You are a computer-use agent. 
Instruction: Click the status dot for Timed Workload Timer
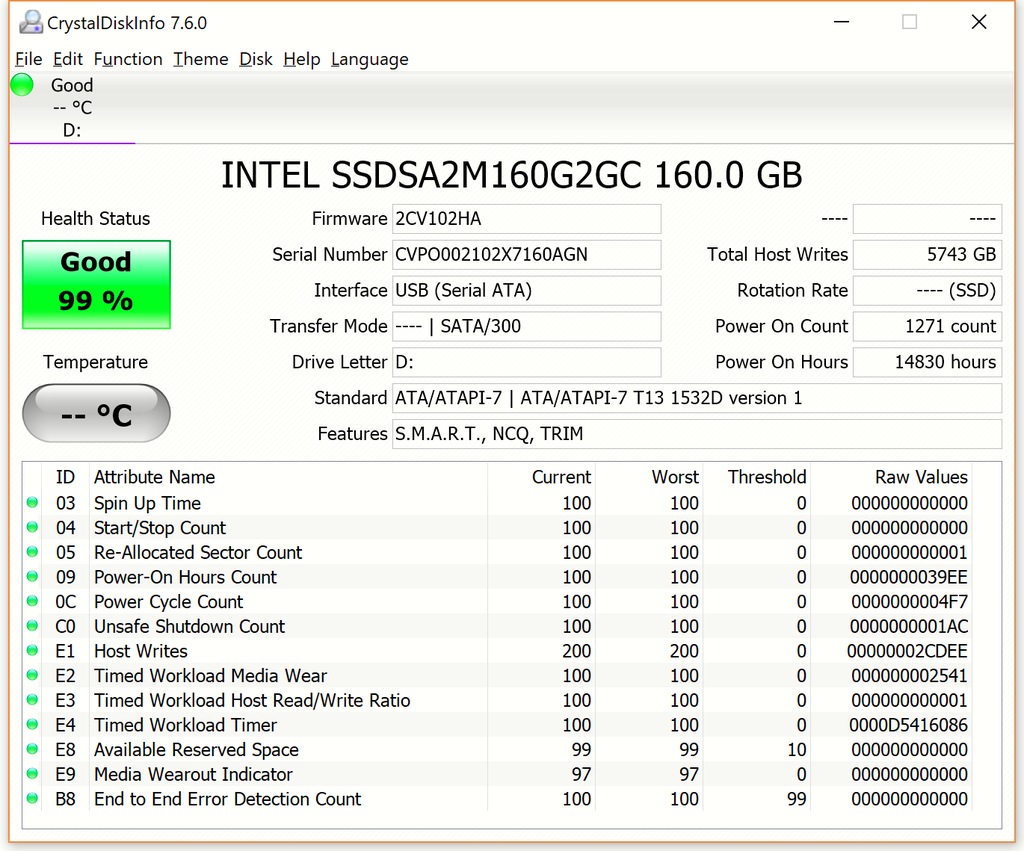pos(32,724)
